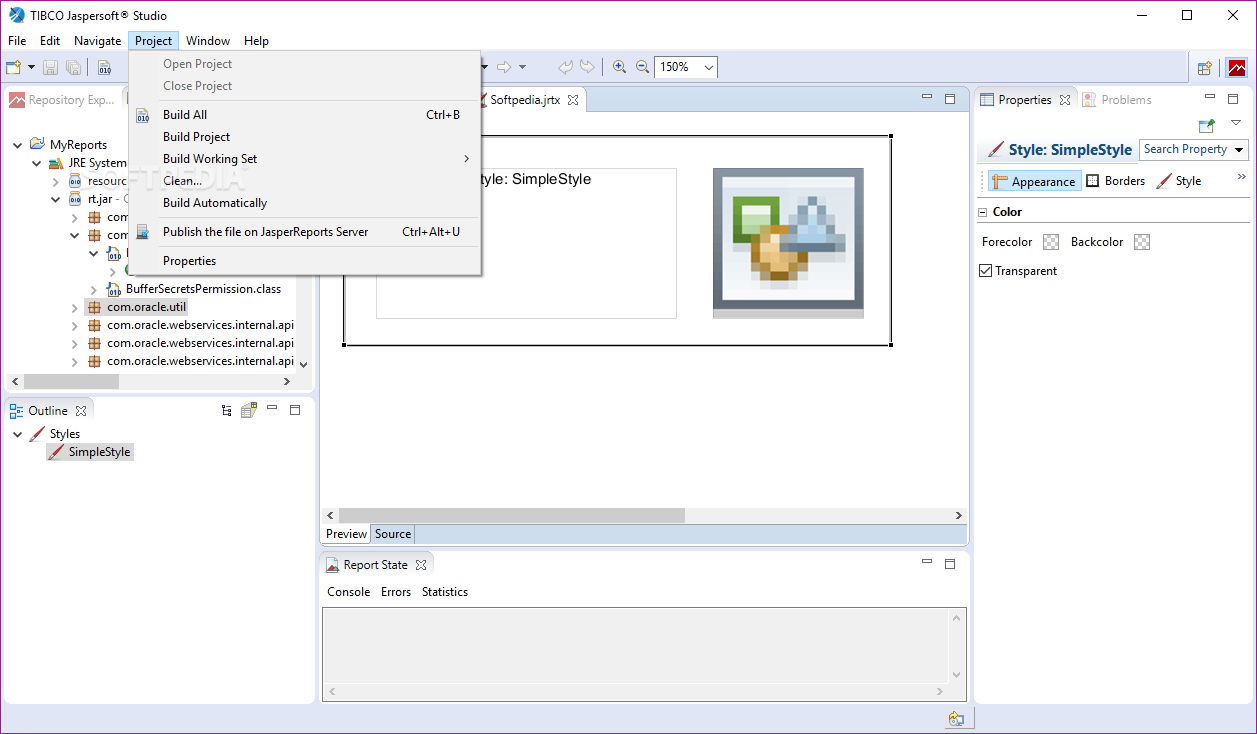Close the Outline view with its X
Image resolution: width=1257 pixels, height=734 pixels.
(x=81, y=411)
